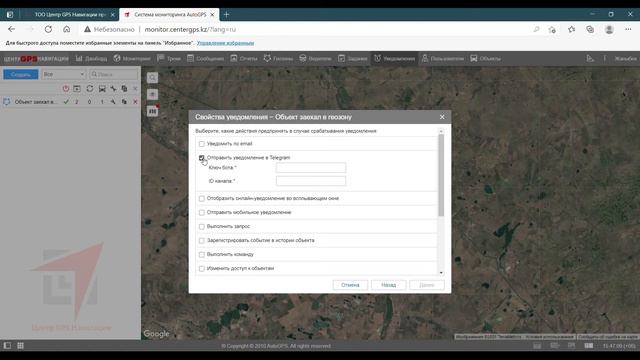Edit the notification via its row wrench icon
The width and height of the screenshot is (640, 360).
(113, 102)
